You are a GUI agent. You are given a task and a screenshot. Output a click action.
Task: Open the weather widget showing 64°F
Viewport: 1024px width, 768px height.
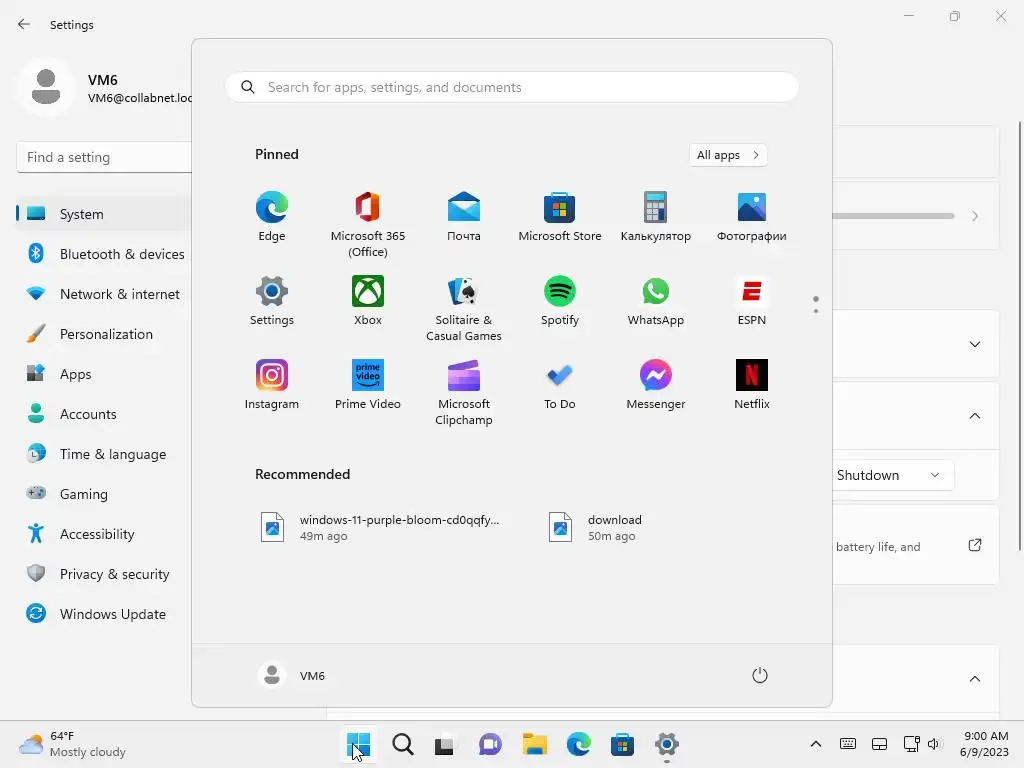72,744
